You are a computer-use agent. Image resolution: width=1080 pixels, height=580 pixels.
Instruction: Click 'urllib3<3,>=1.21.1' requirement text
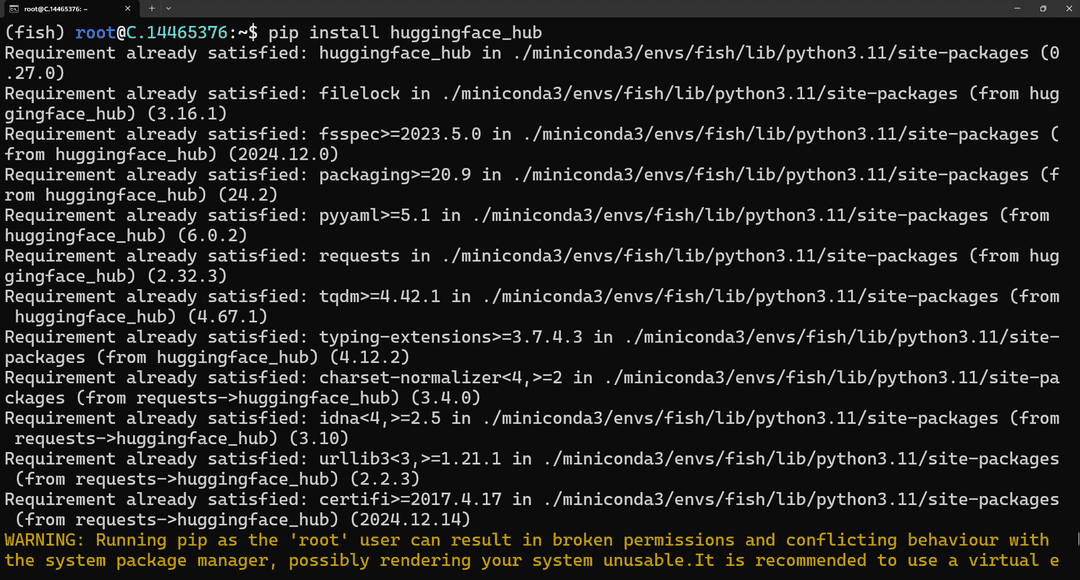tap(410, 458)
